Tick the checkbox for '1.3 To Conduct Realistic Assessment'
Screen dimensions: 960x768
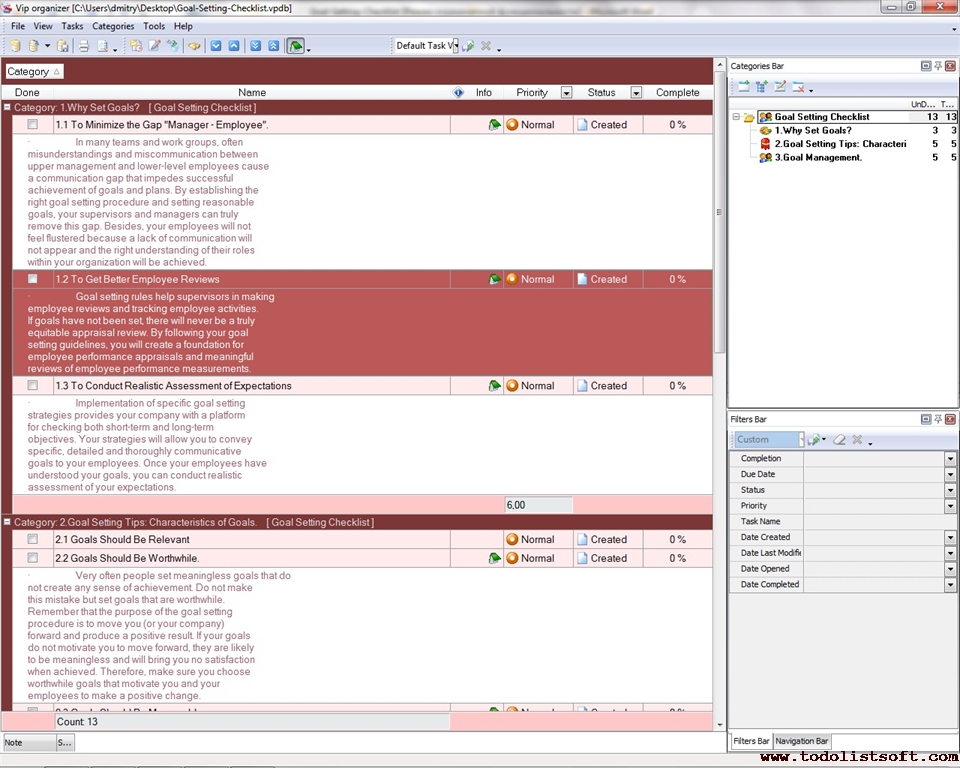(33, 386)
